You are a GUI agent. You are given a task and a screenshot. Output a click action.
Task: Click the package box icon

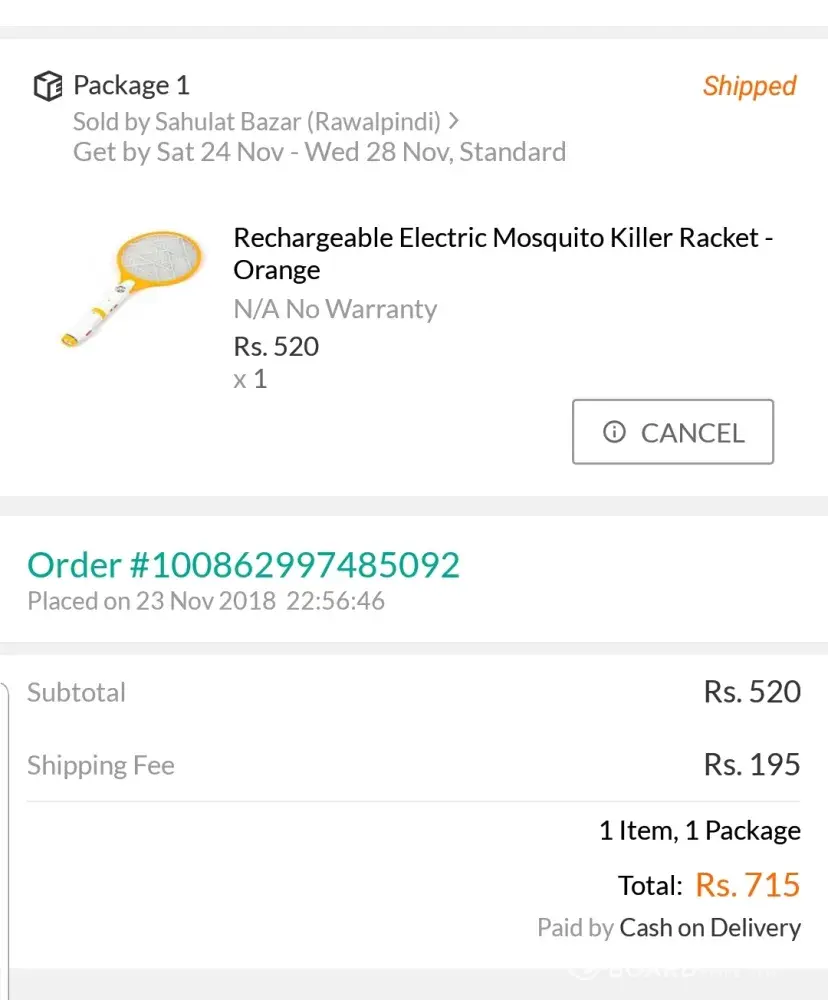pyautogui.click(x=48, y=86)
